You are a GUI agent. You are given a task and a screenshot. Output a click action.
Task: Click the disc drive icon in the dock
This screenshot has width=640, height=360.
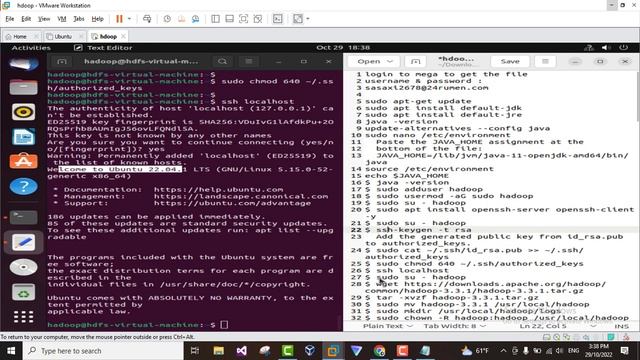point(23,267)
